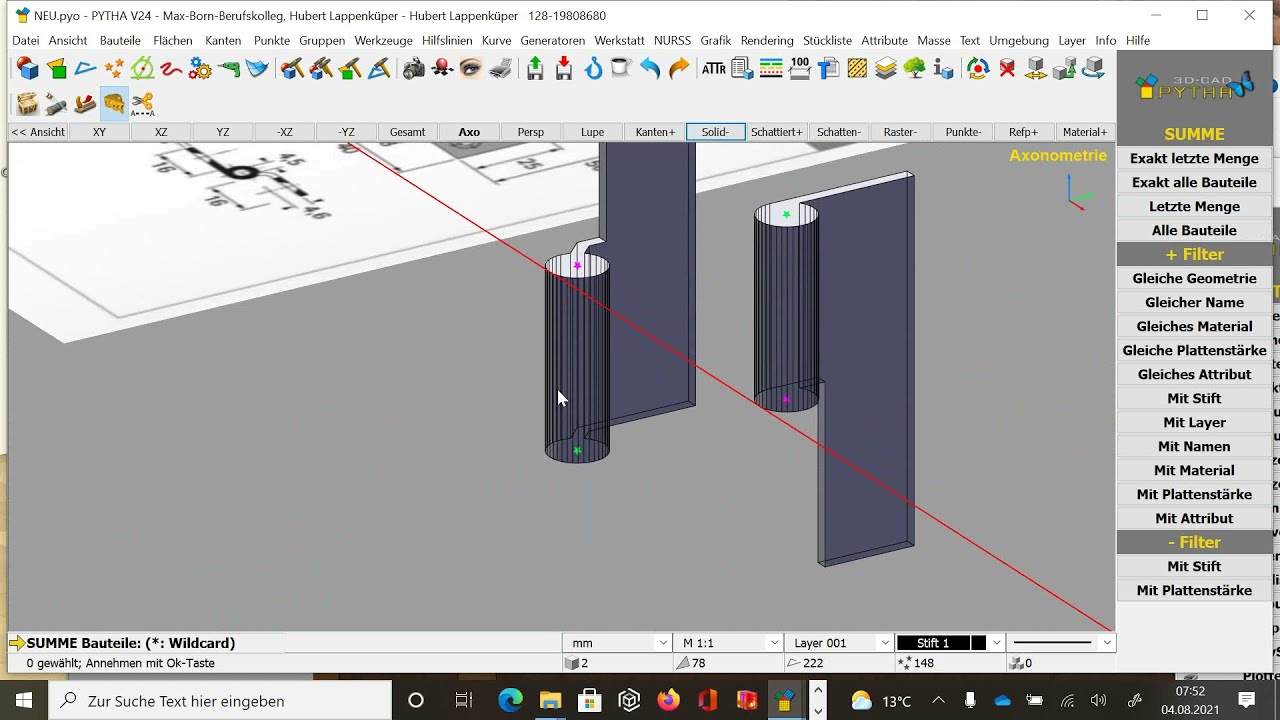The image size is (1280, 720).
Task: Open the Rendering menu
Action: point(767,41)
